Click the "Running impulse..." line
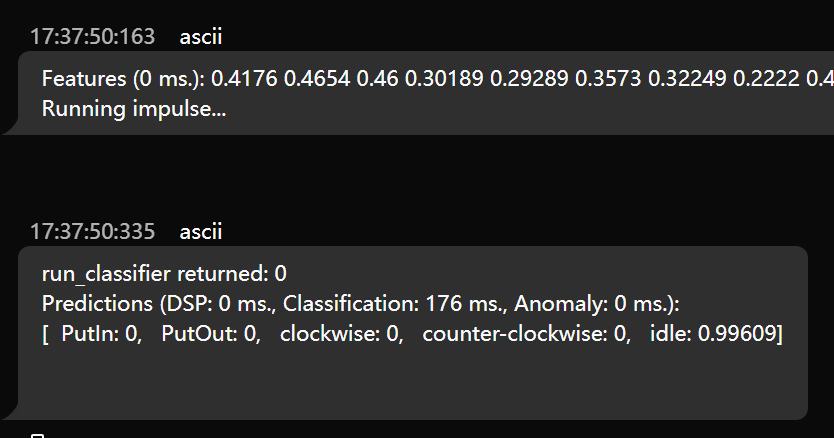The width and height of the screenshot is (834, 438). coord(134,108)
